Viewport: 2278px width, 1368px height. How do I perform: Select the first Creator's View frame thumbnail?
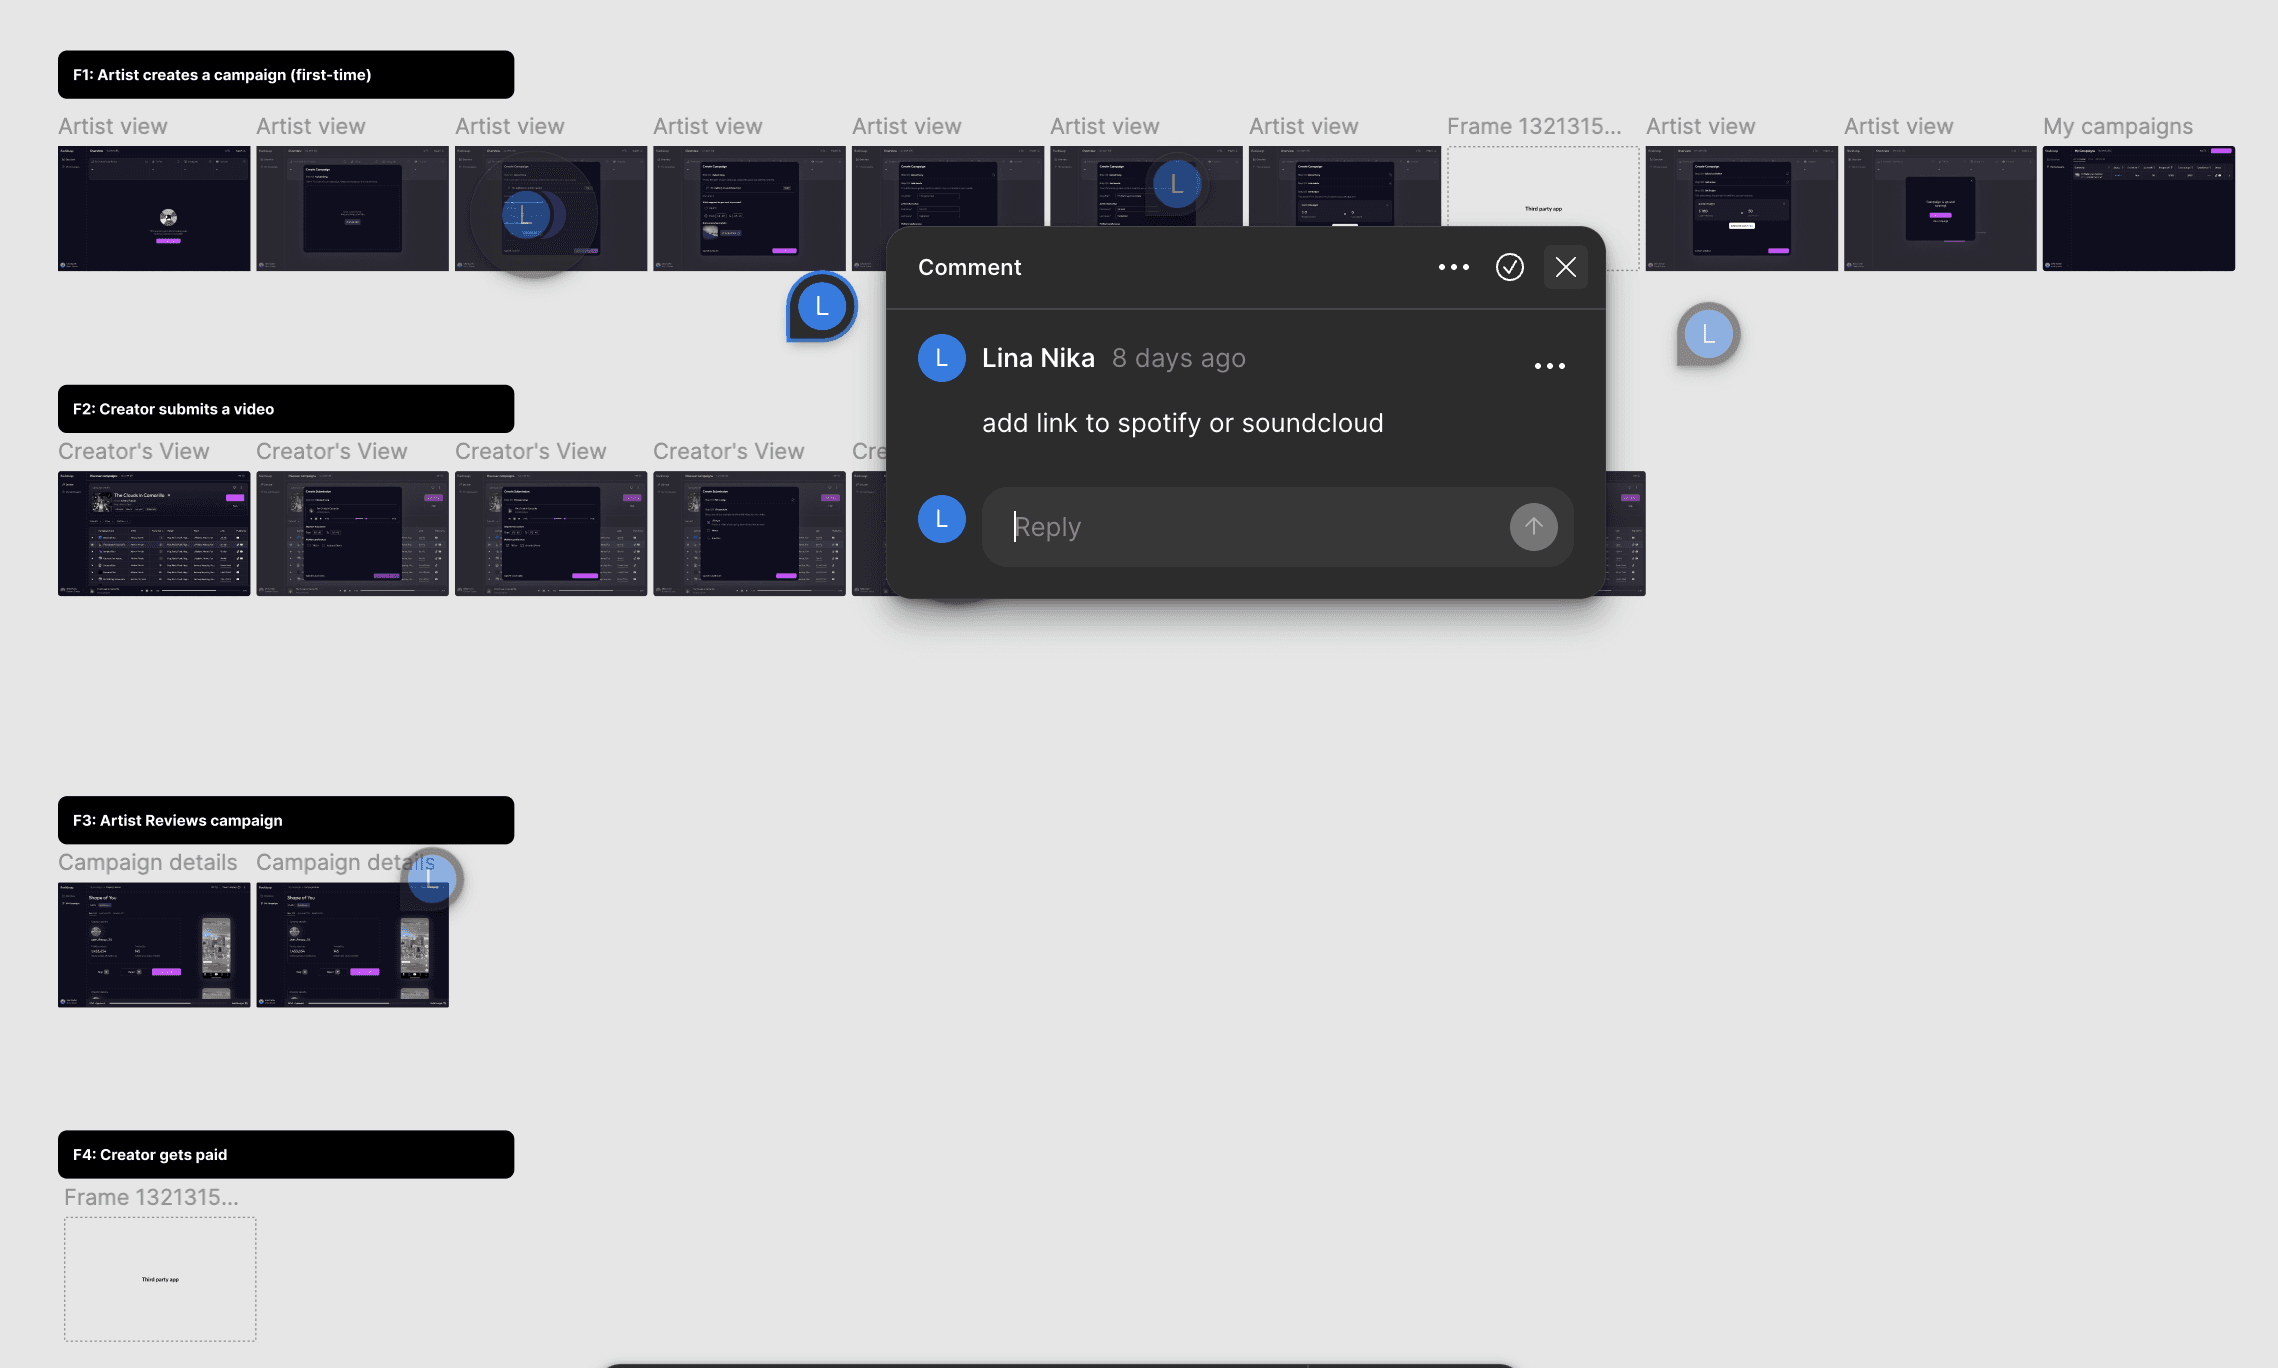pos(154,533)
